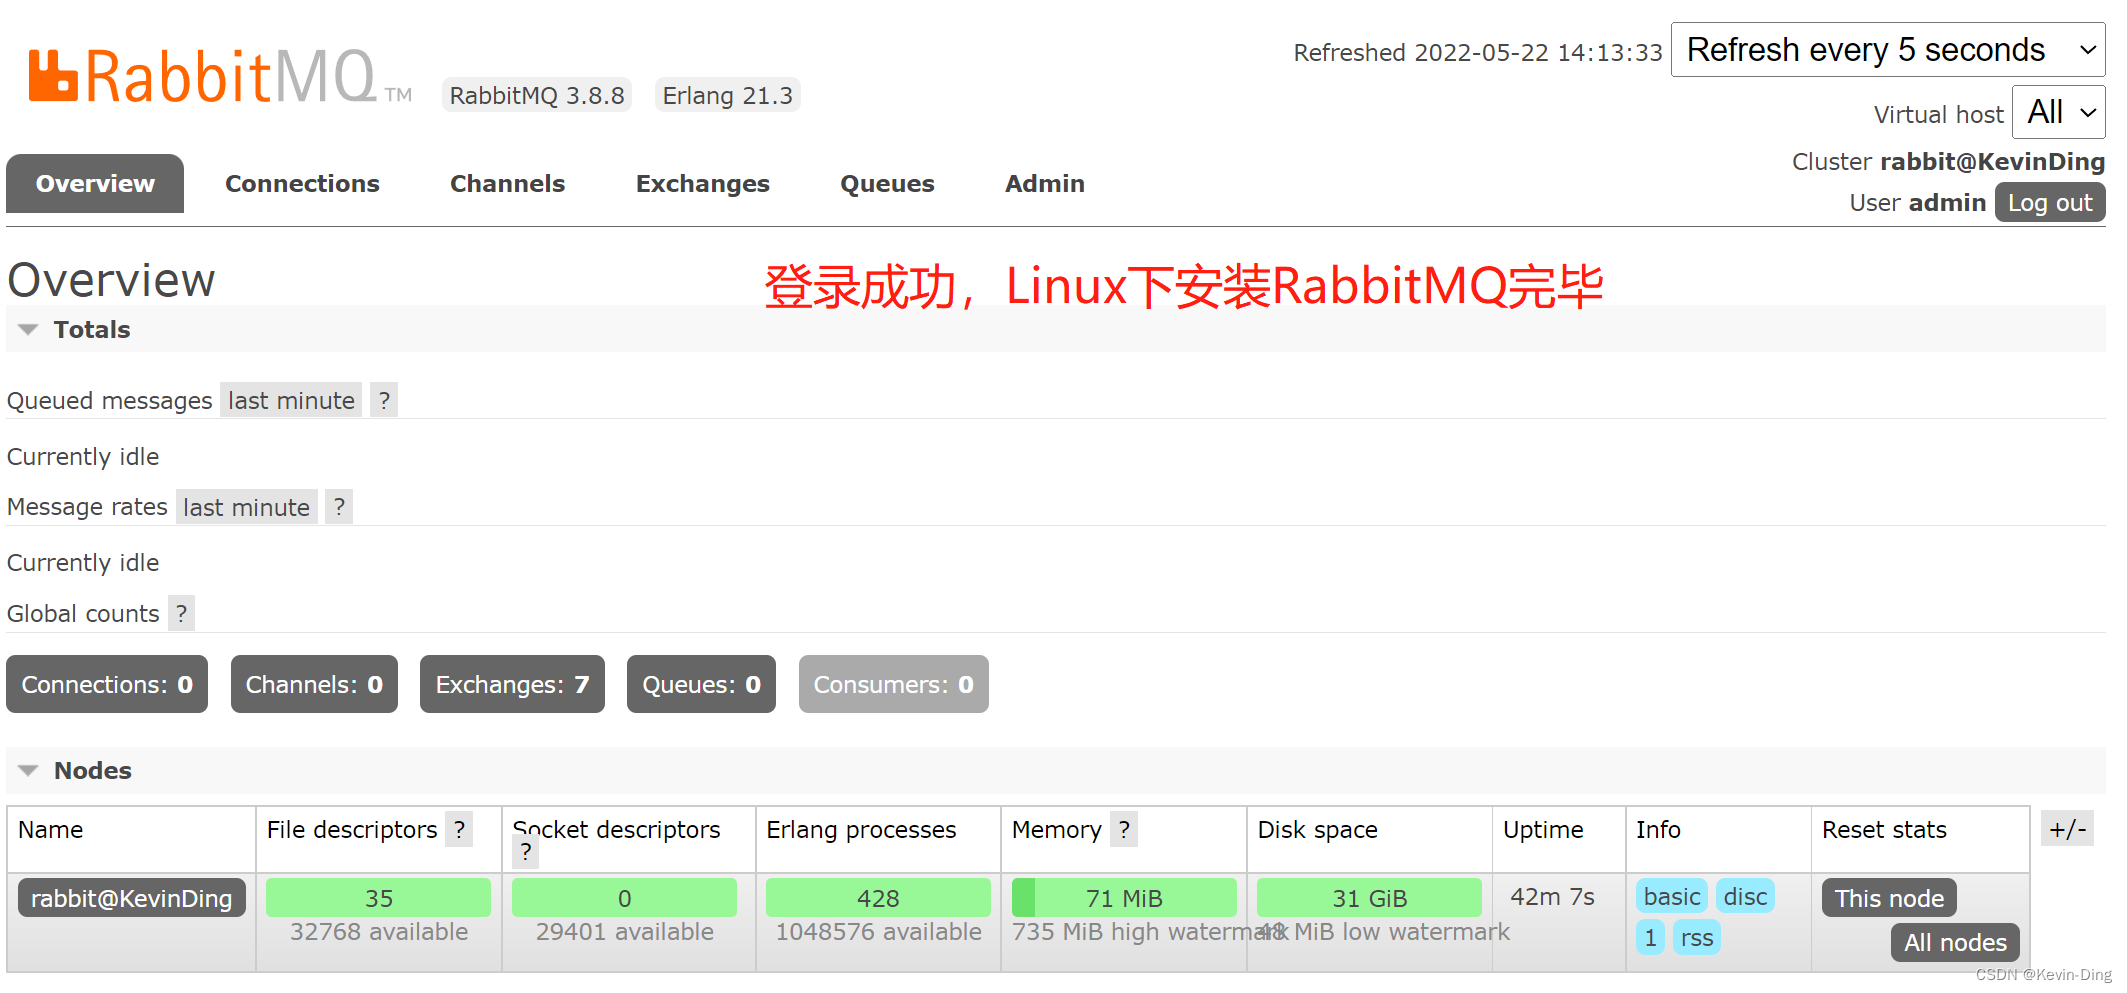Click the Overview page heading
This screenshot has height=993, width=2127.
pos(111,280)
